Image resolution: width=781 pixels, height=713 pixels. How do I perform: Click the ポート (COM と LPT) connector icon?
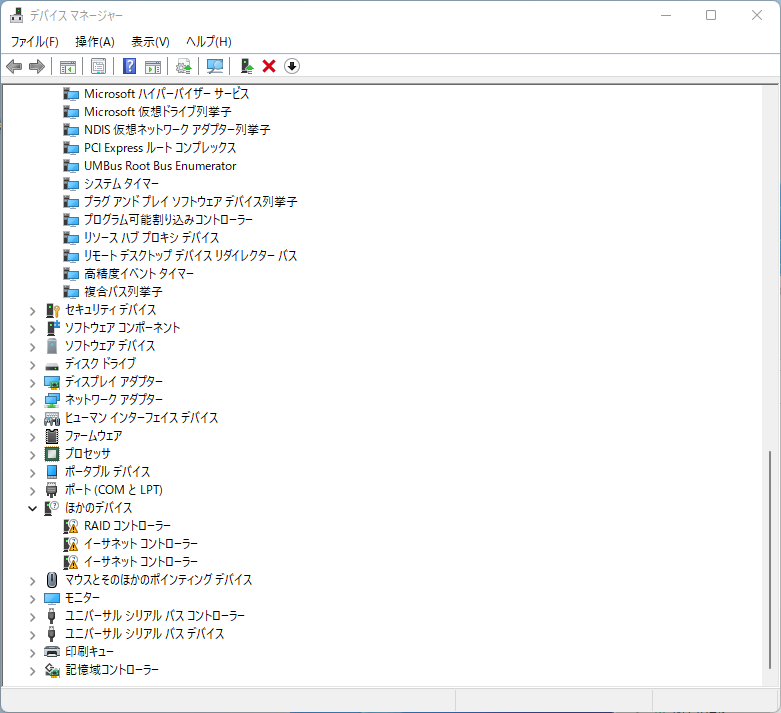pos(52,490)
